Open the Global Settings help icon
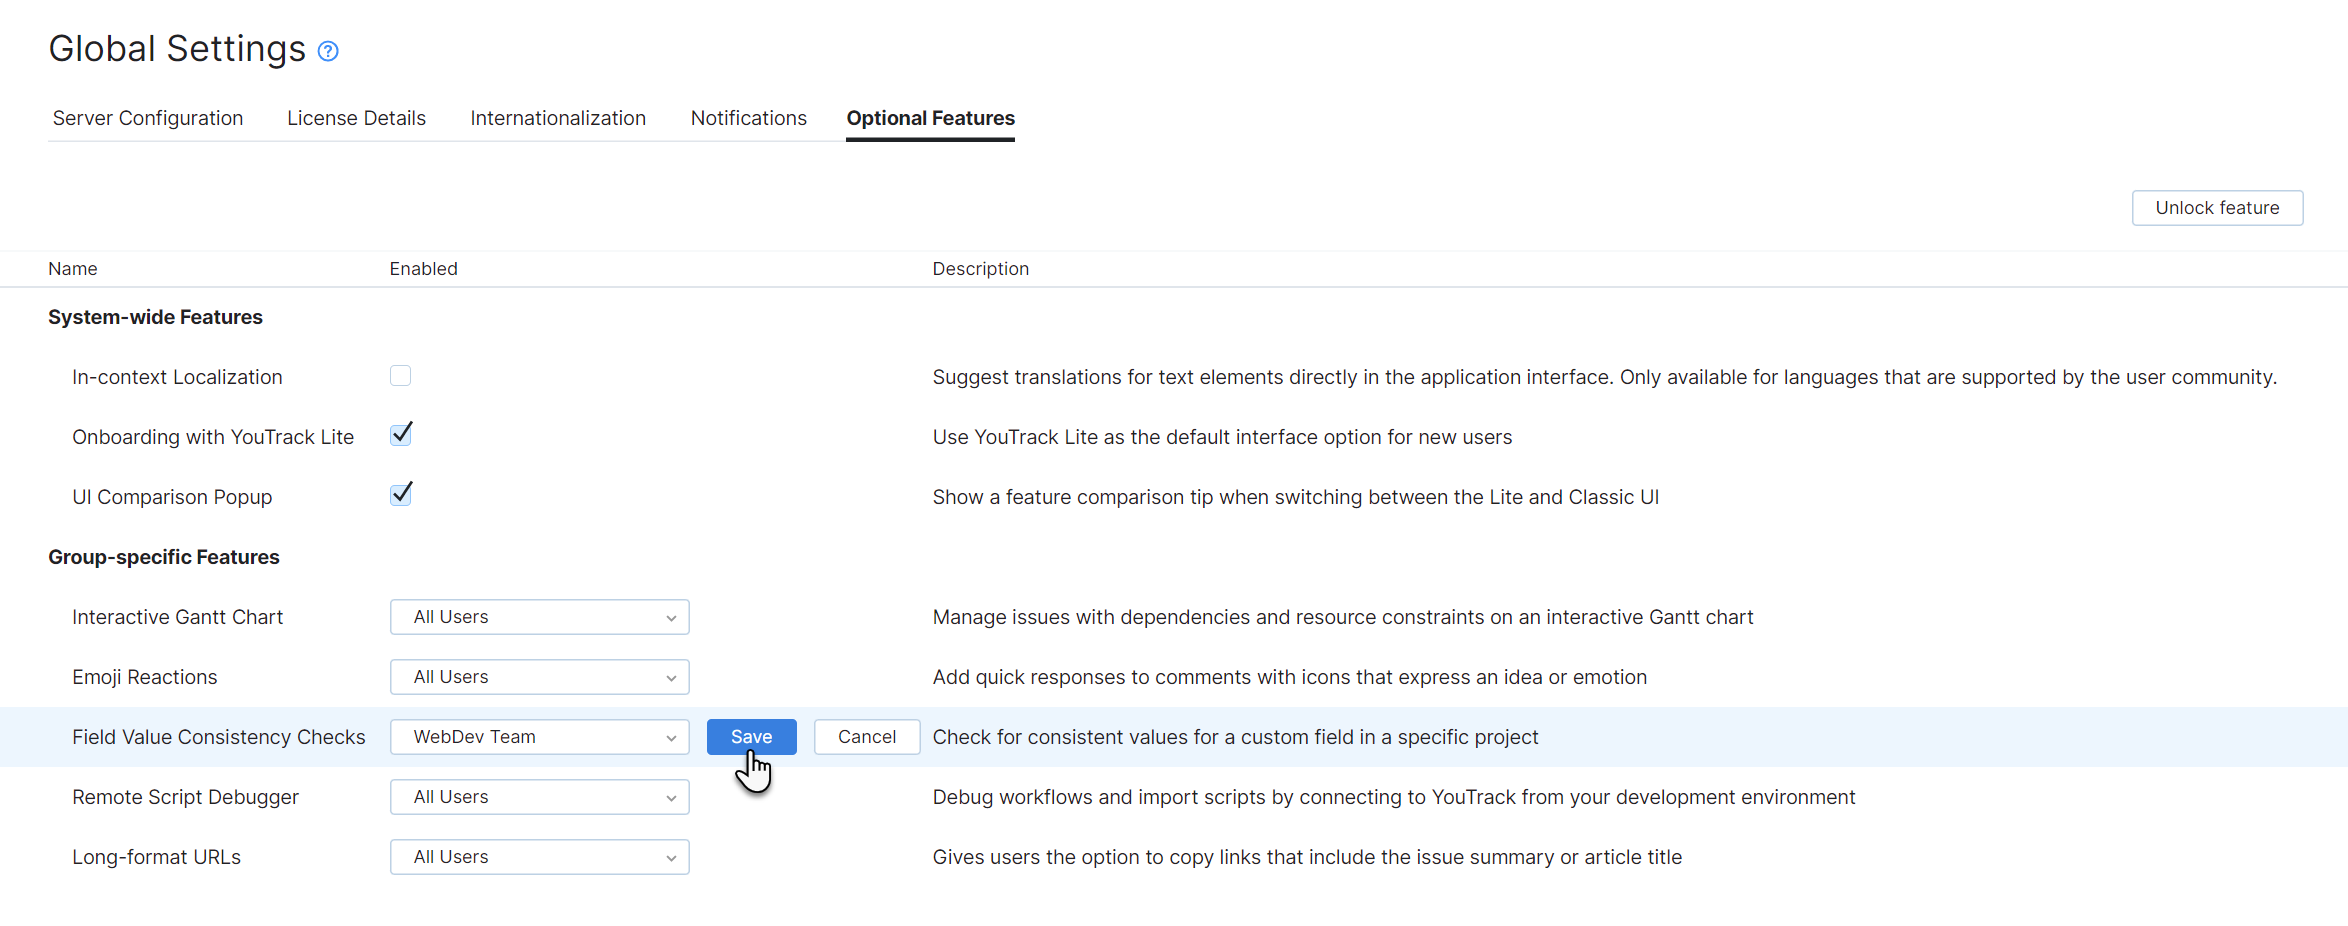 [328, 49]
